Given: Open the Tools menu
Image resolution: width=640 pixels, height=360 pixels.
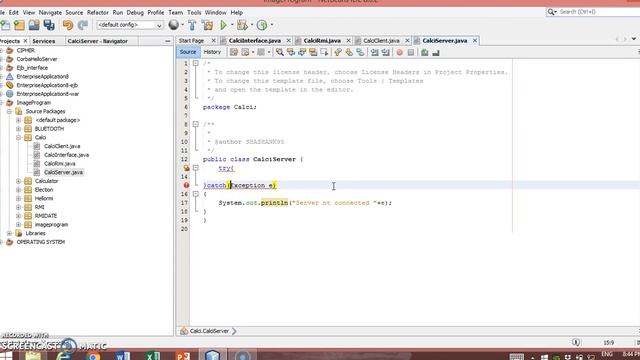Looking at the screenshot, I should (x=194, y=13).
